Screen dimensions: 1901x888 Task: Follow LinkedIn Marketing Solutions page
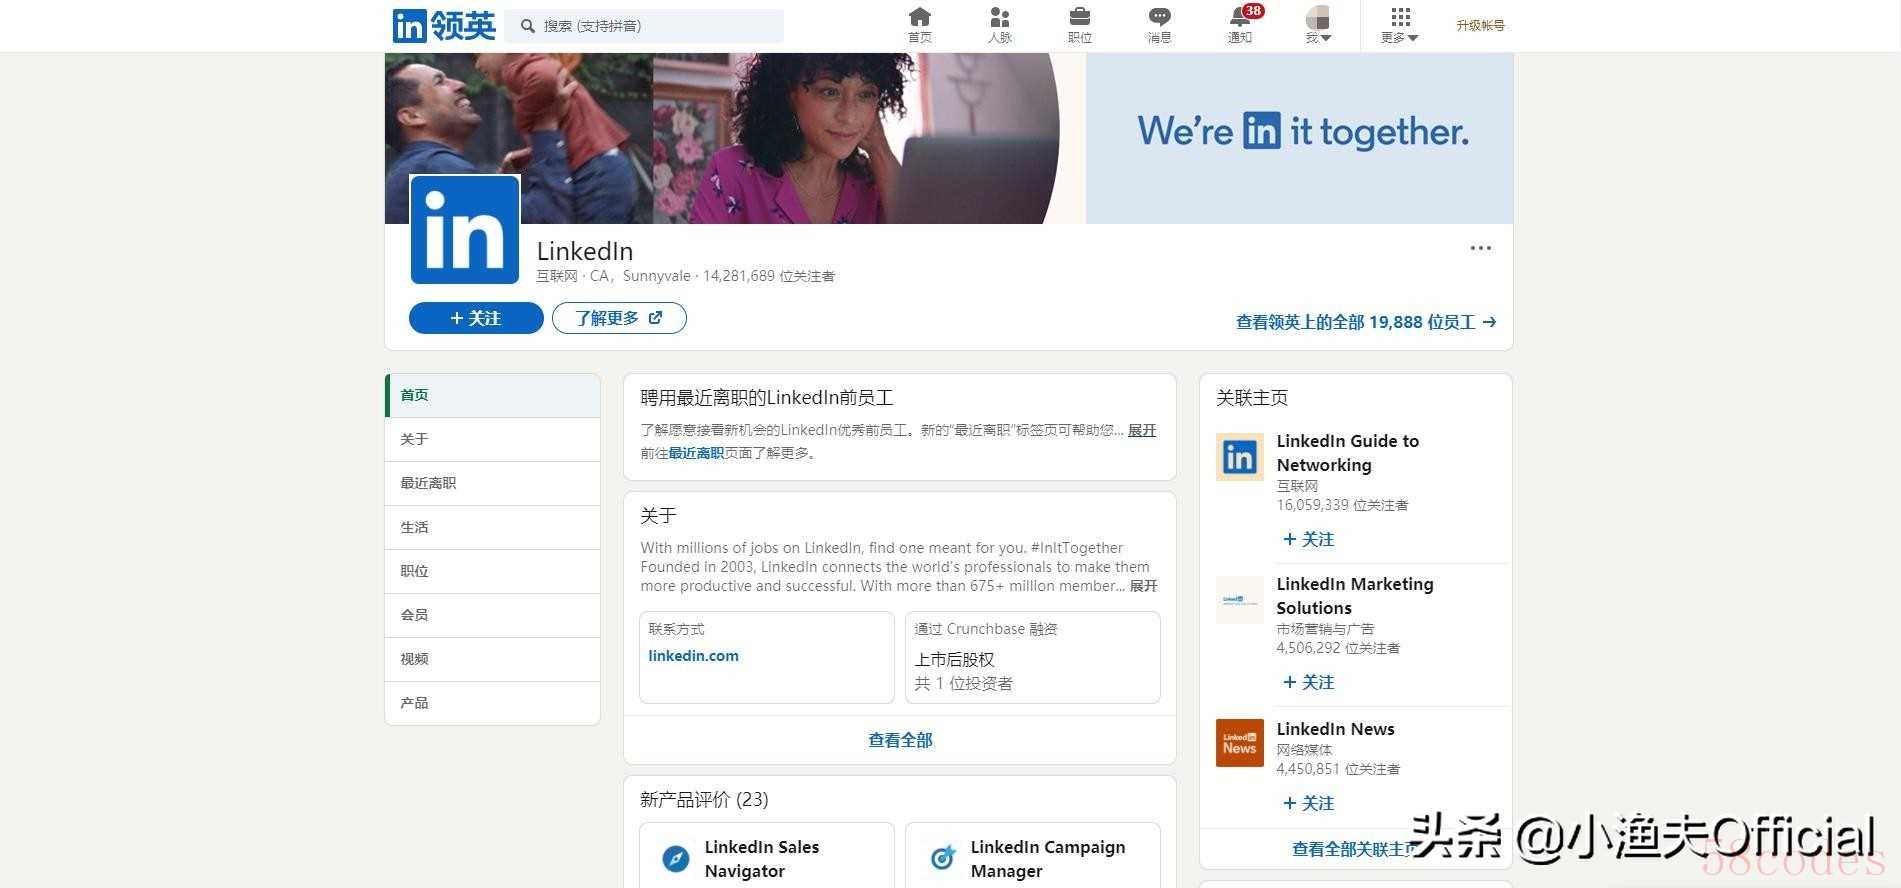[x=1308, y=682]
